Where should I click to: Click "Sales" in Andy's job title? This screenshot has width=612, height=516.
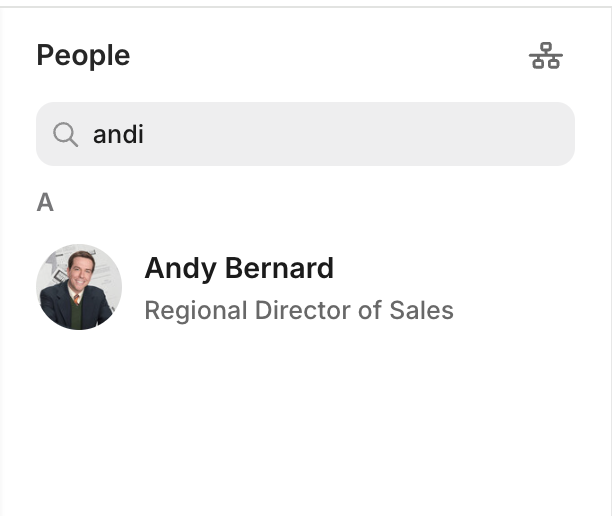pyautogui.click(x=424, y=311)
